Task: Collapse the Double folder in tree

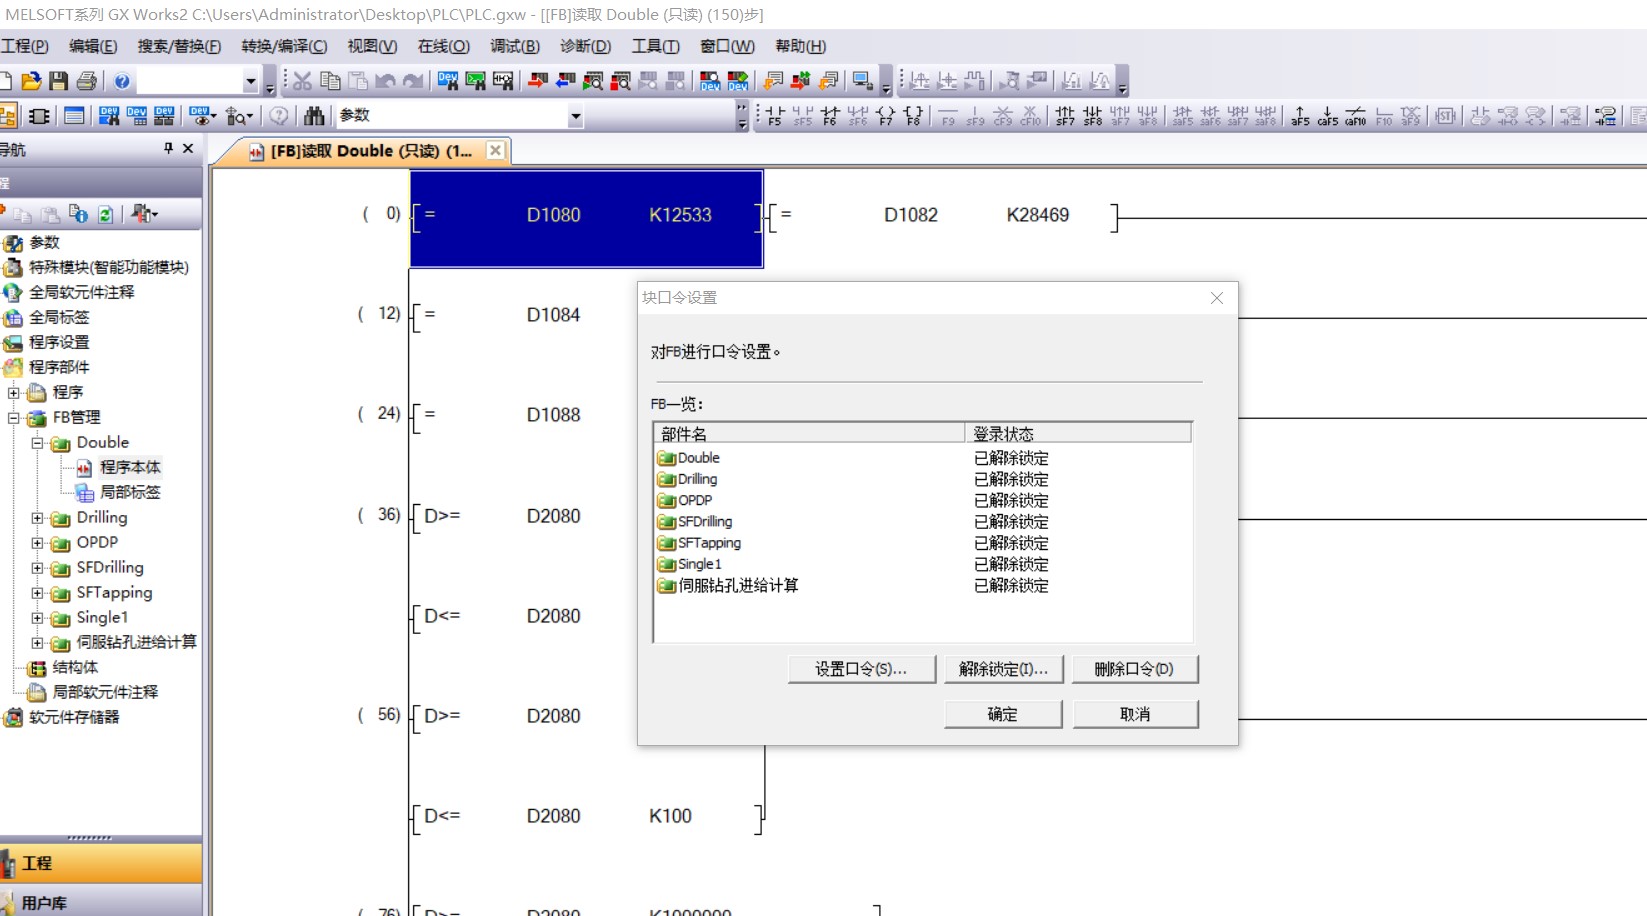Action: coord(37,443)
